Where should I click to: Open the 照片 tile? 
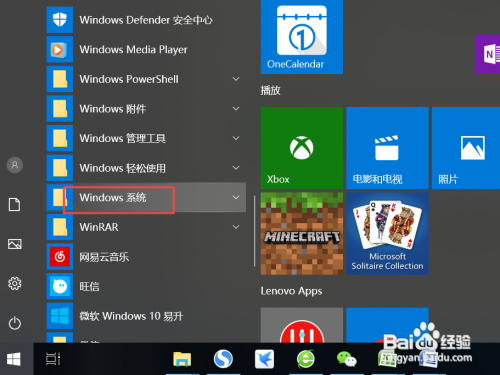tap(466, 148)
